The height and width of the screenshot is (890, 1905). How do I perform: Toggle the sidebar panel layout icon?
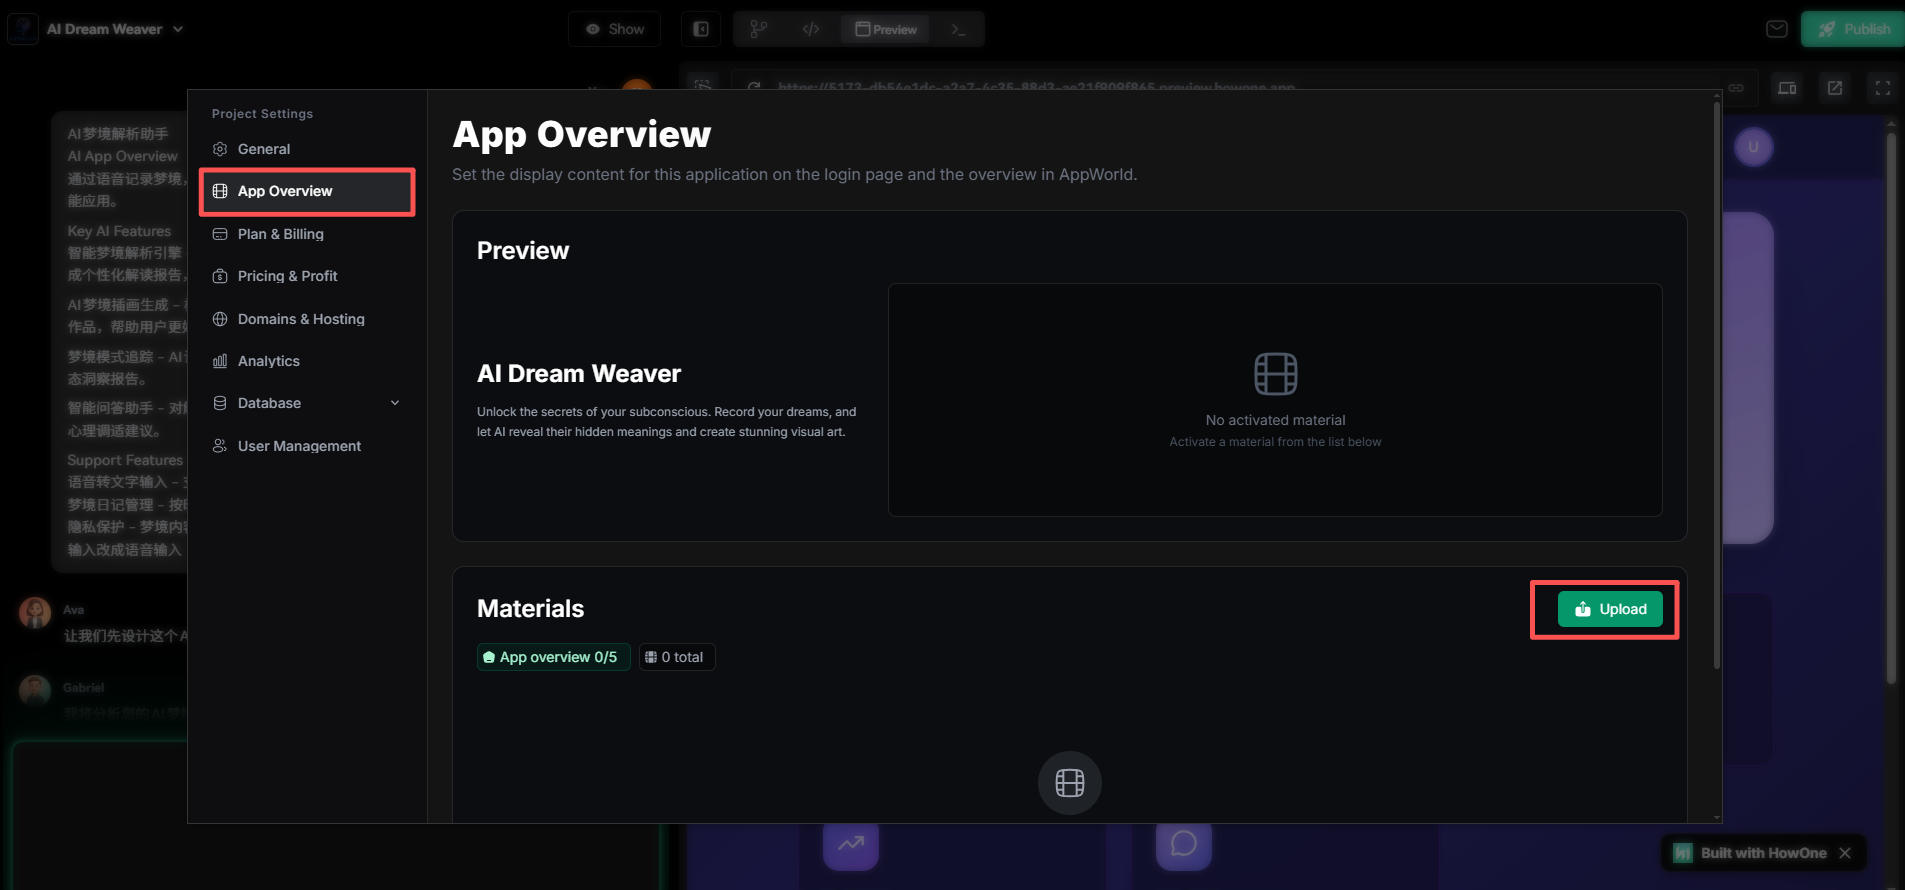(x=701, y=29)
